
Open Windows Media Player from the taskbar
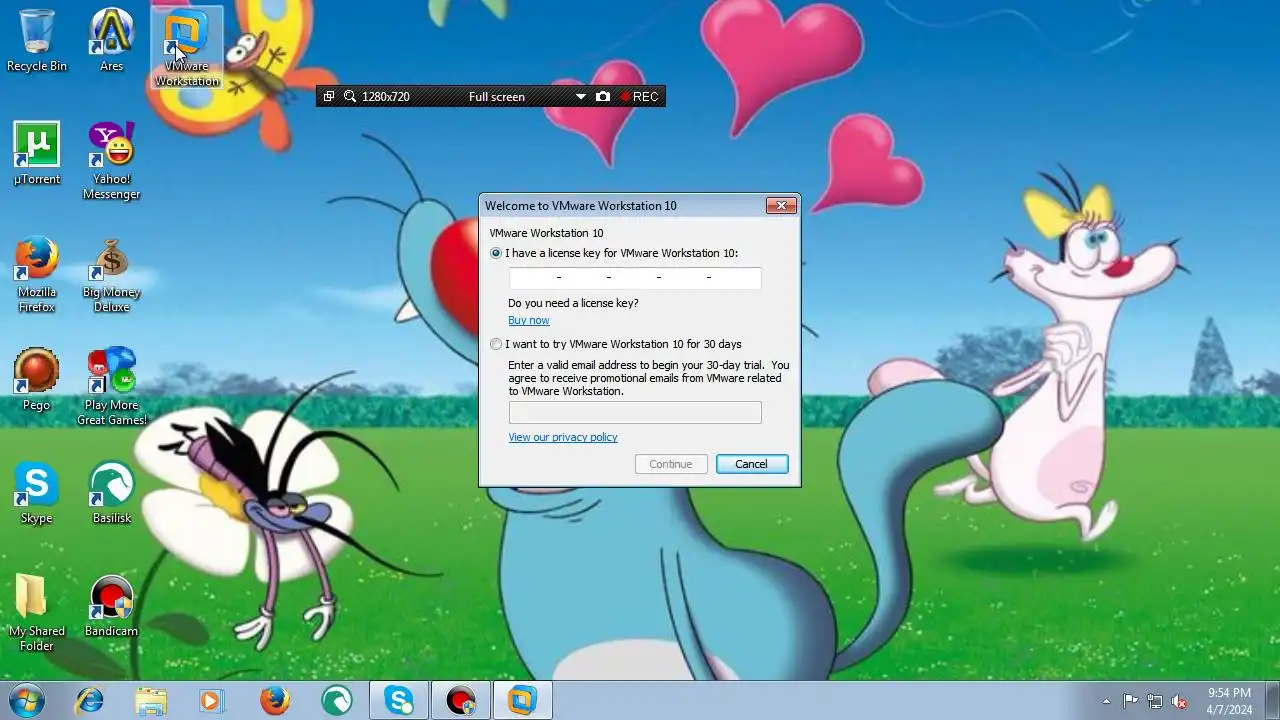(212, 700)
